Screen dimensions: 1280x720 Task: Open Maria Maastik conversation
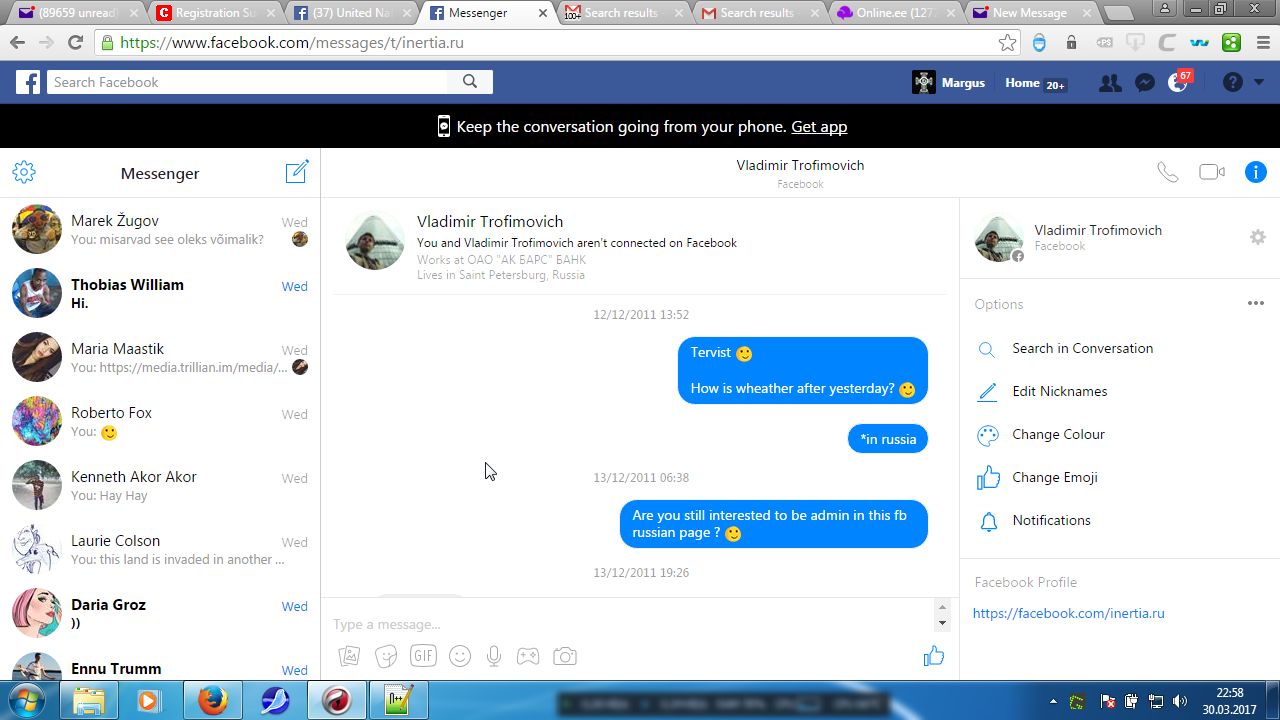tap(160, 358)
